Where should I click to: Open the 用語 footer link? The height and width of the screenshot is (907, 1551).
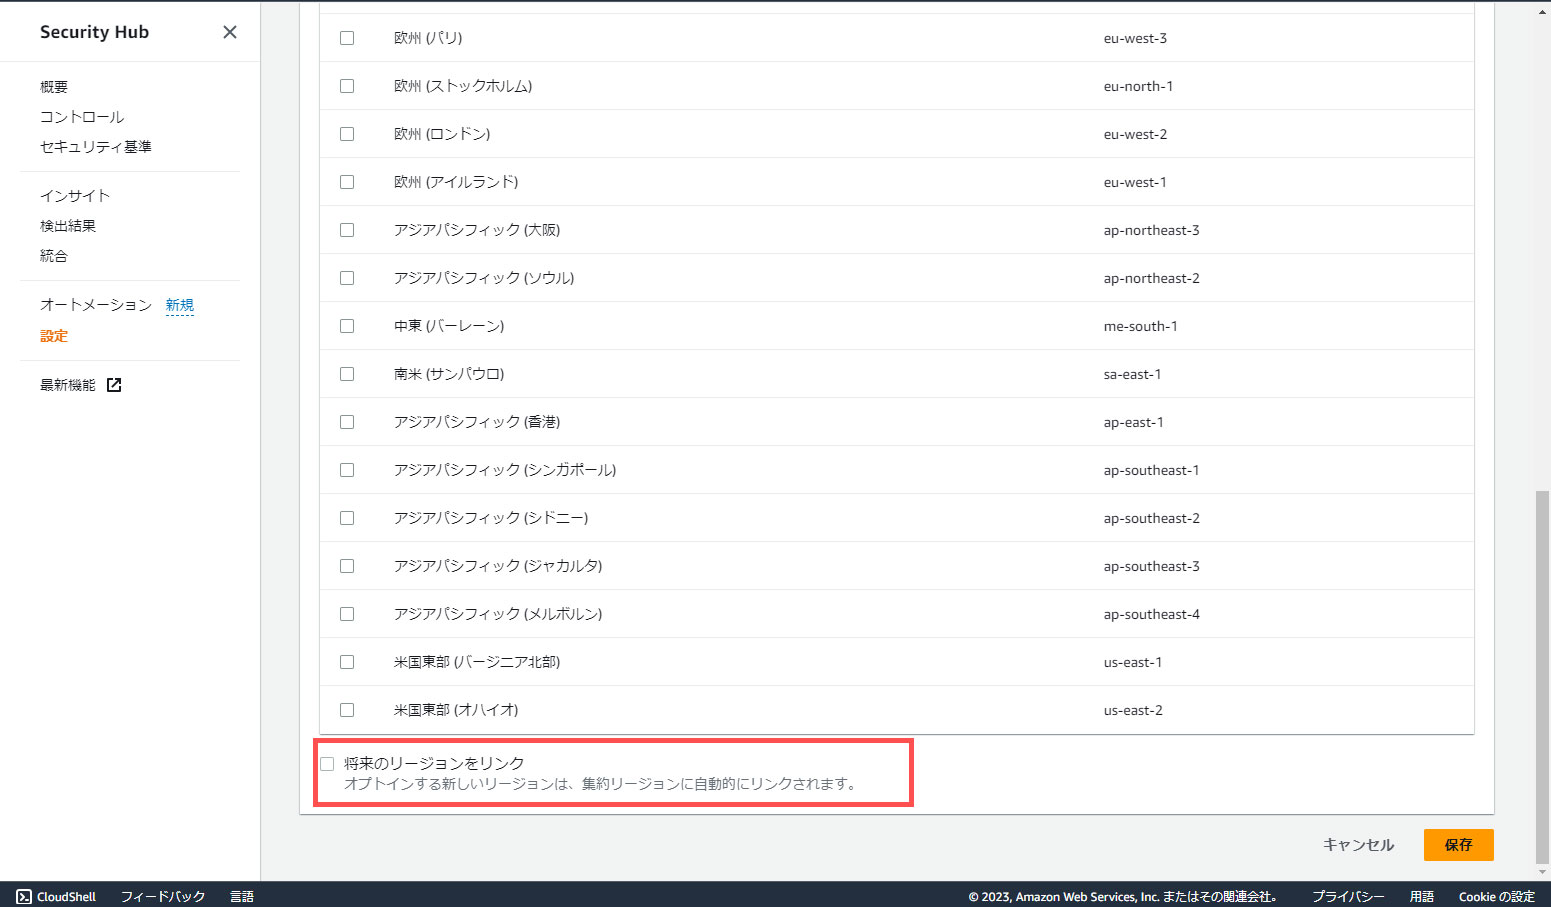click(x=1422, y=897)
